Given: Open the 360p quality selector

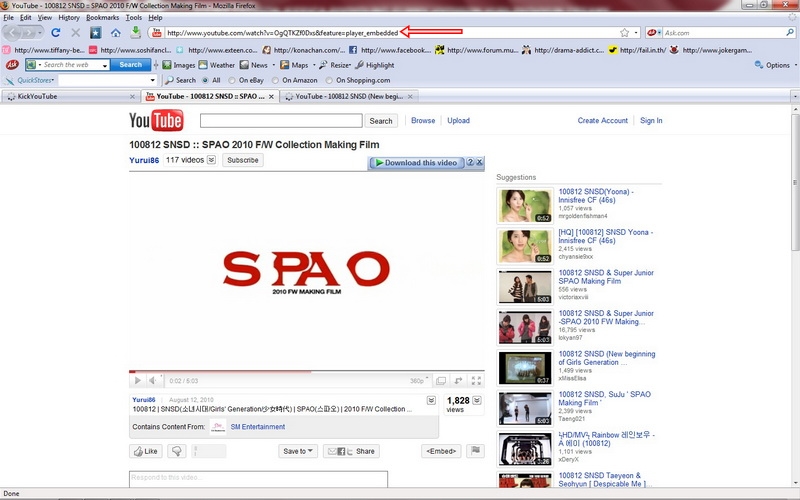Looking at the screenshot, I should (x=418, y=381).
